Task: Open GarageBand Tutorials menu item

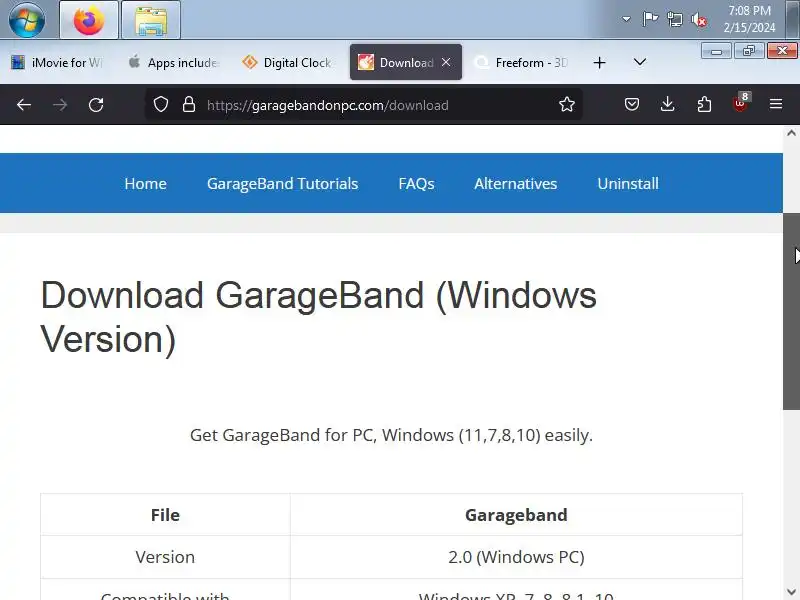Action: pos(282,183)
